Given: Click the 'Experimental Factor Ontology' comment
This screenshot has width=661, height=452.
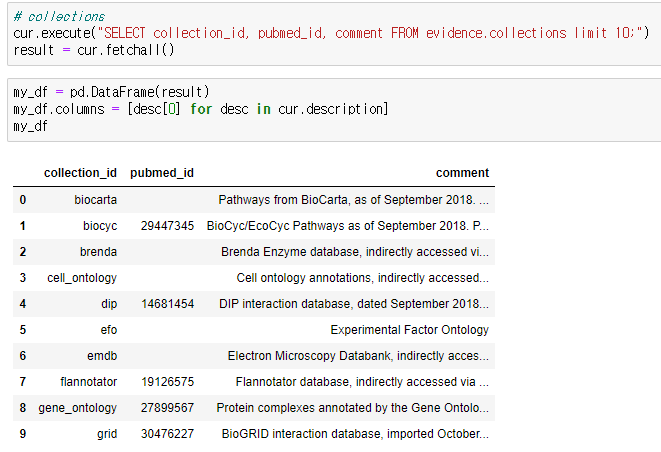Looking at the screenshot, I should coord(410,330).
